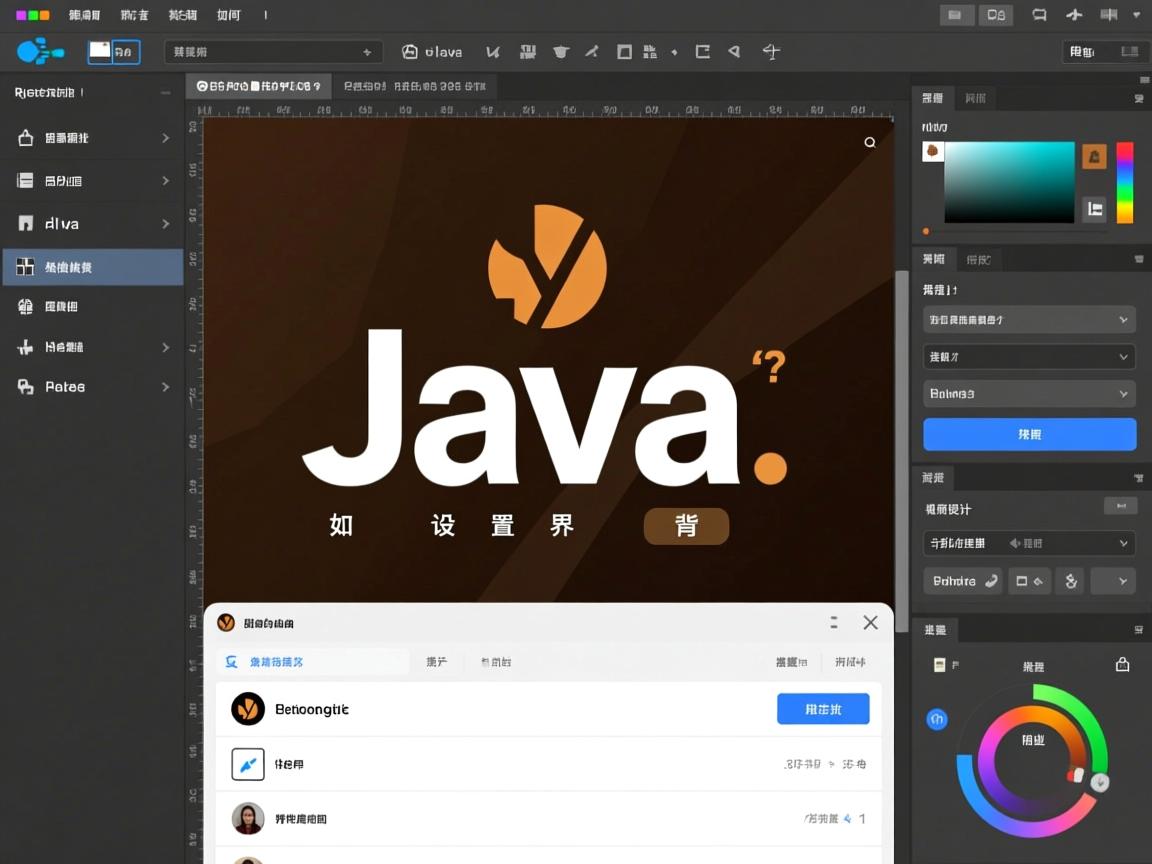Click the blue follow button in the dialog
Screen dimensions: 1152x864
click(822, 709)
